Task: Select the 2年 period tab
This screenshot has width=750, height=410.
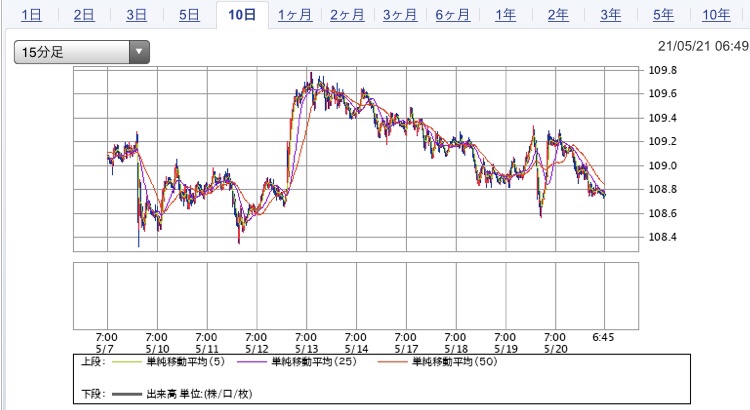Action: 558,14
